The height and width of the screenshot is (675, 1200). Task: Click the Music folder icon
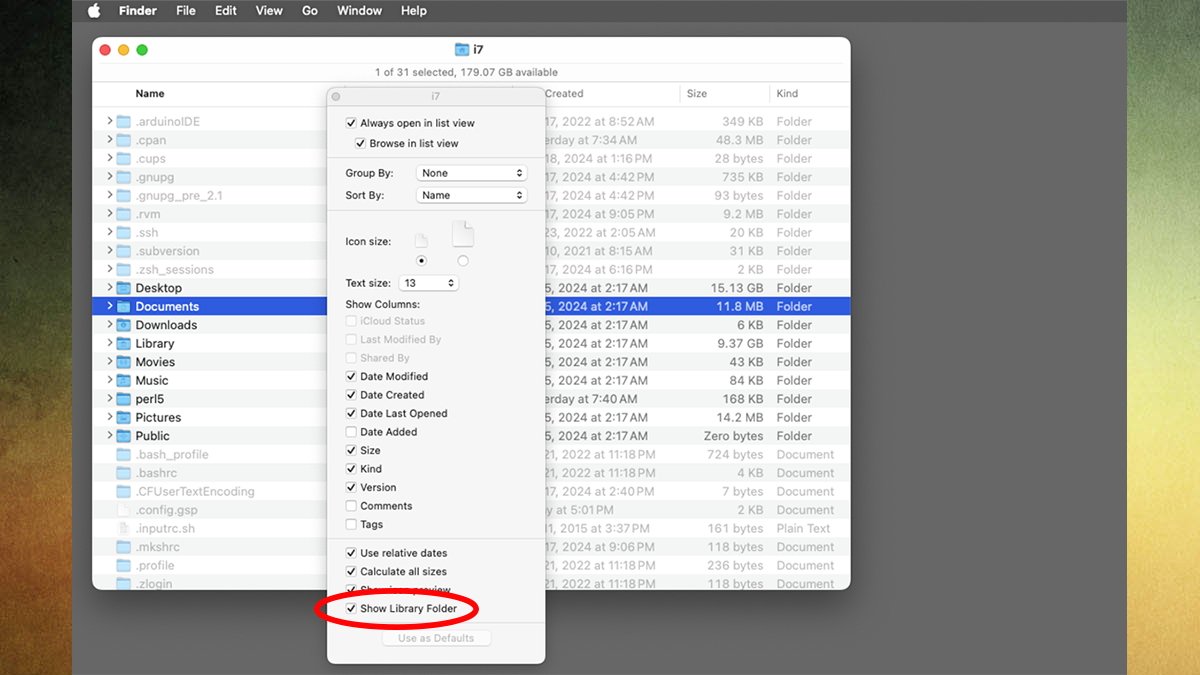124,381
